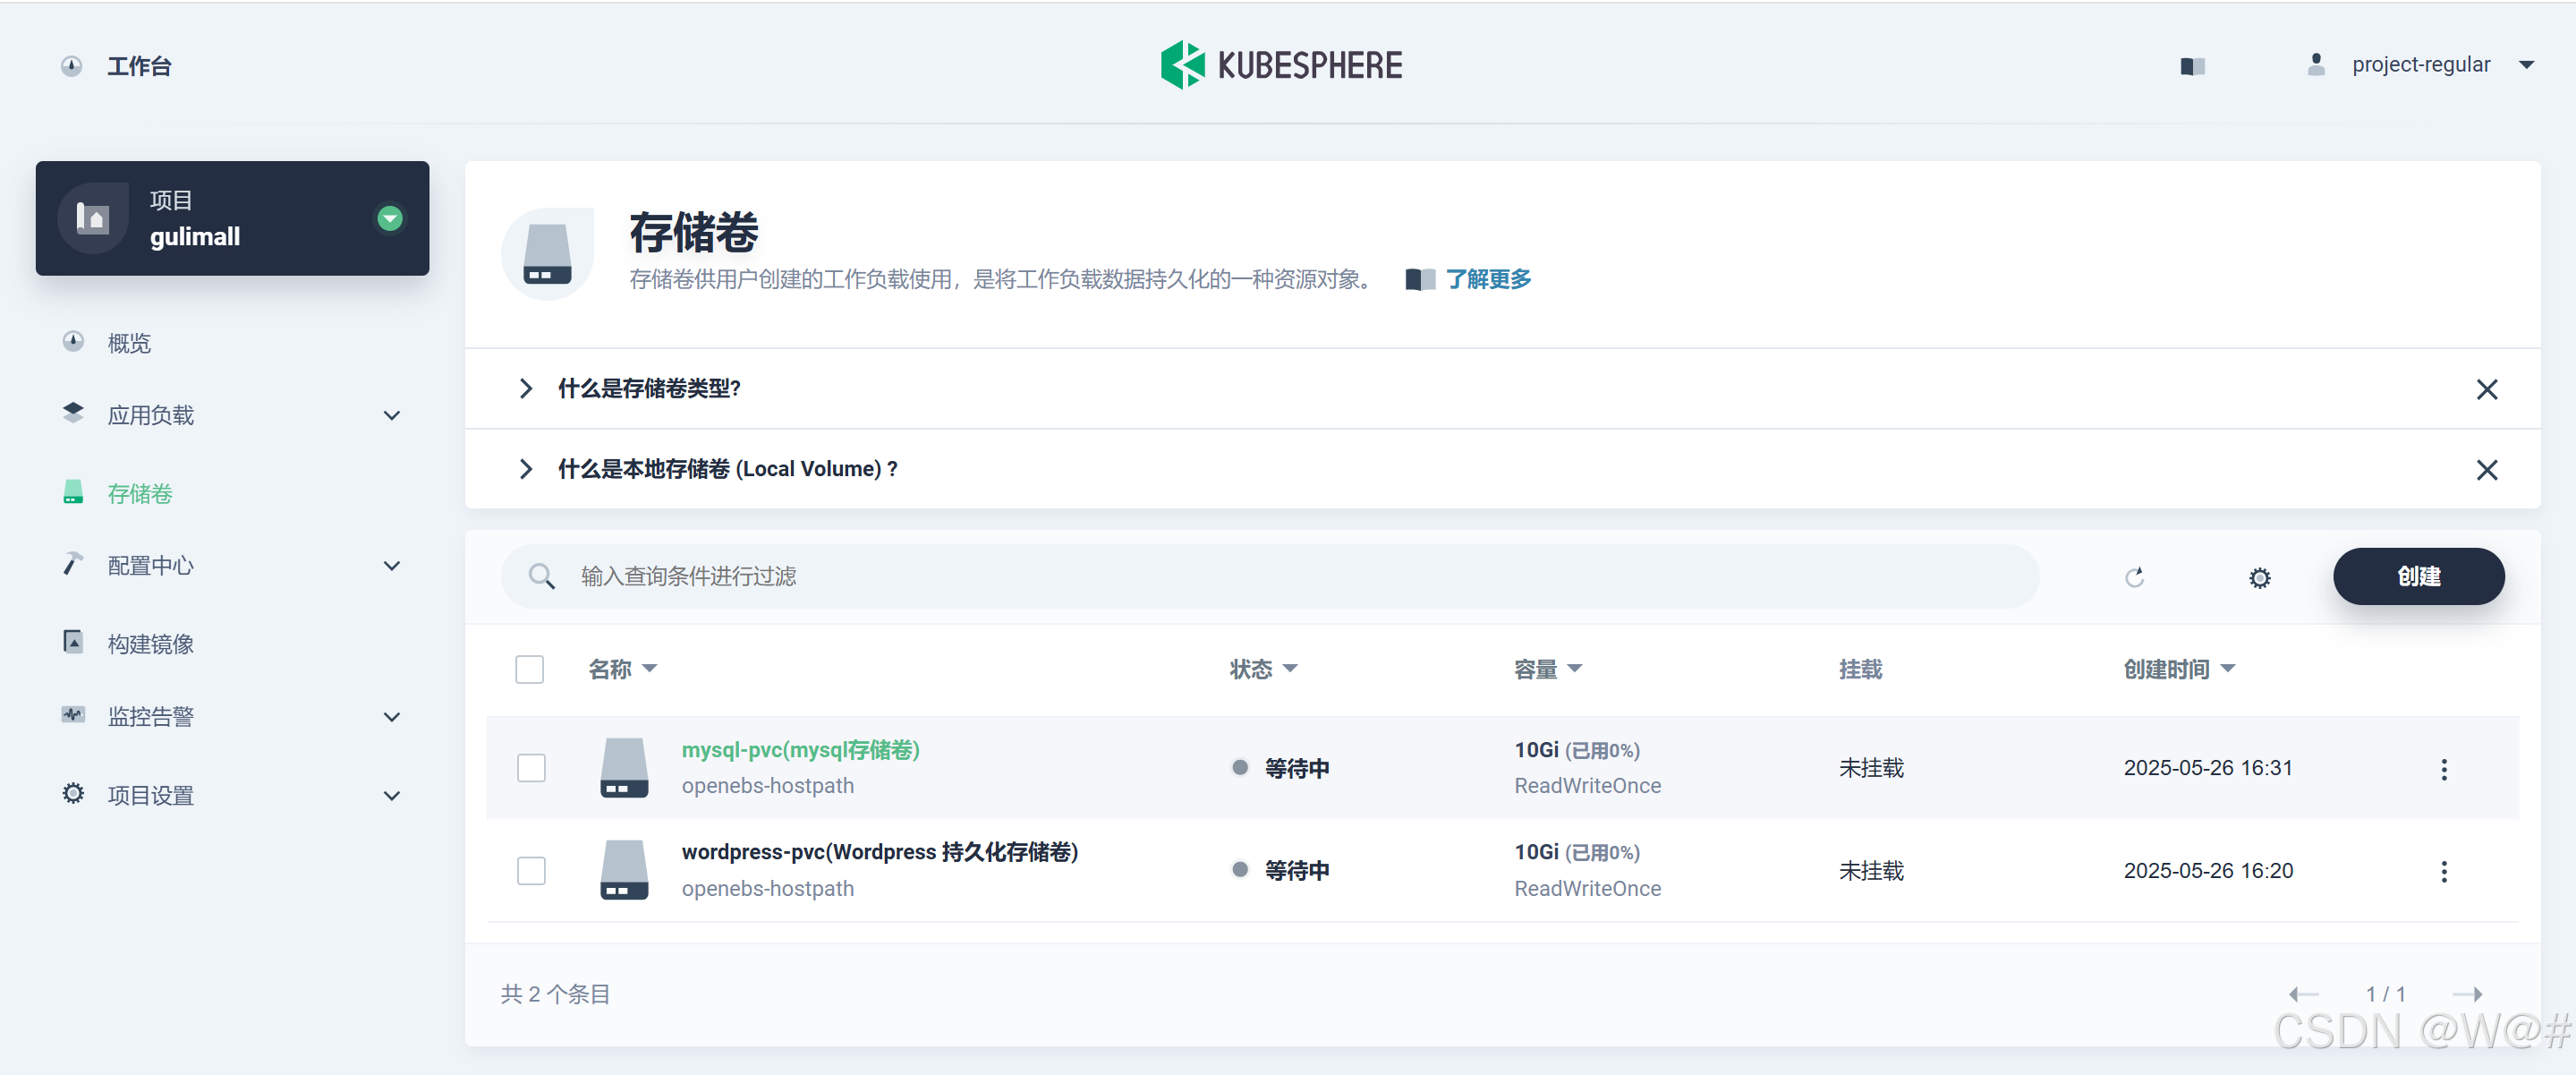2576x1075 pixels.
Task: Open the project-regular user dropdown arrow
Action: pos(2526,65)
